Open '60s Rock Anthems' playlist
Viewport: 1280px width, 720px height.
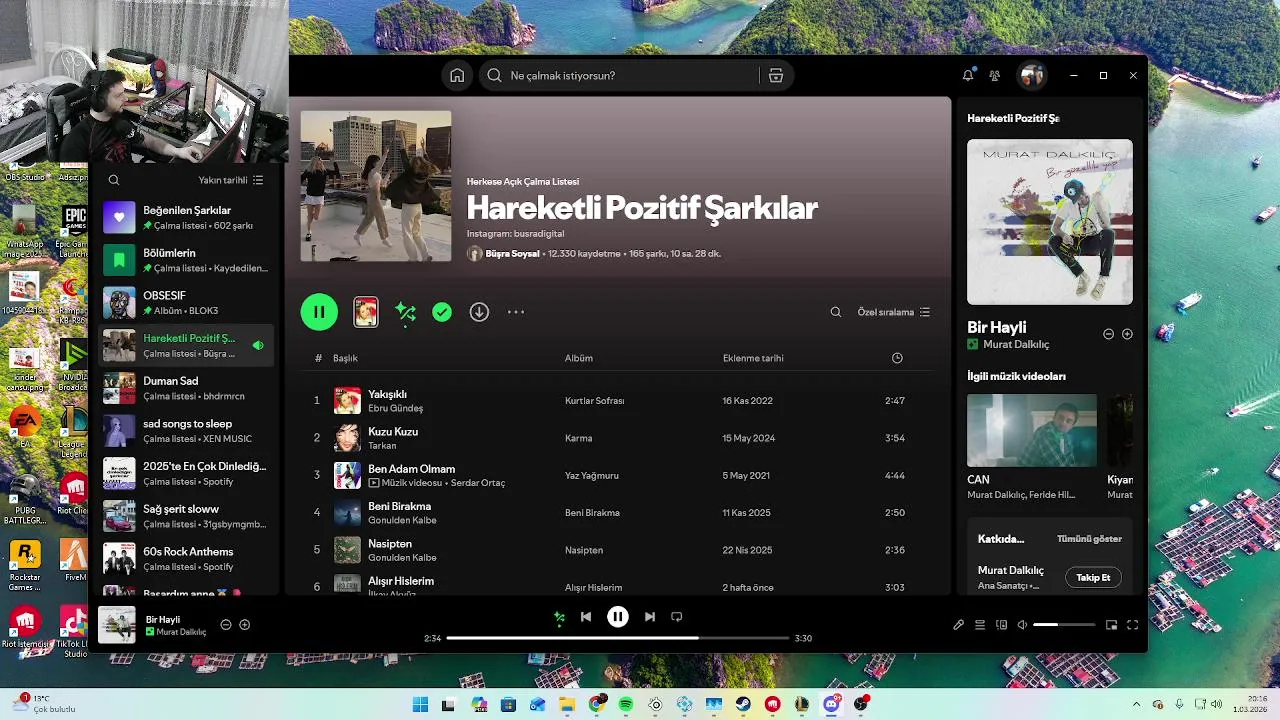[x=188, y=558]
